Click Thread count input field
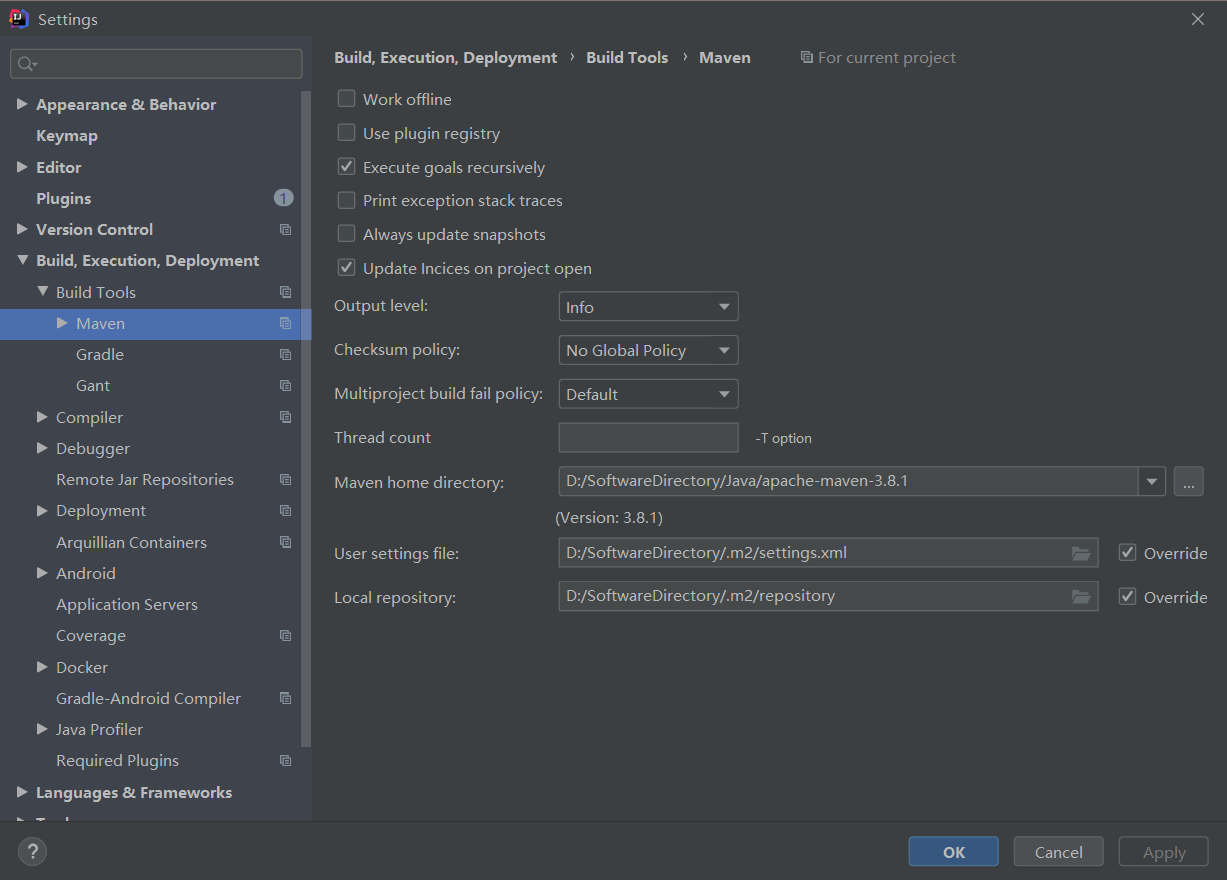The width and height of the screenshot is (1227, 880). (x=648, y=438)
